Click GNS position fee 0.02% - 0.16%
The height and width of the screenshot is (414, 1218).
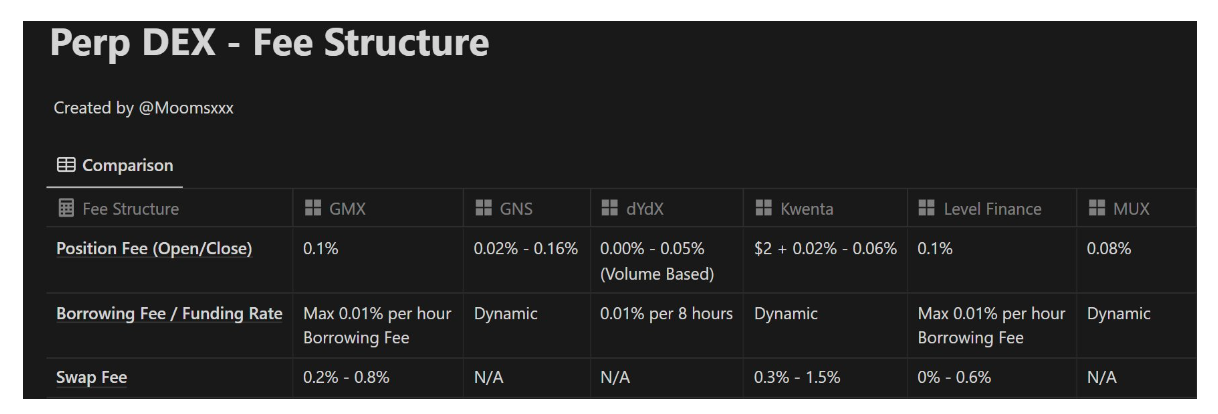tap(528, 259)
